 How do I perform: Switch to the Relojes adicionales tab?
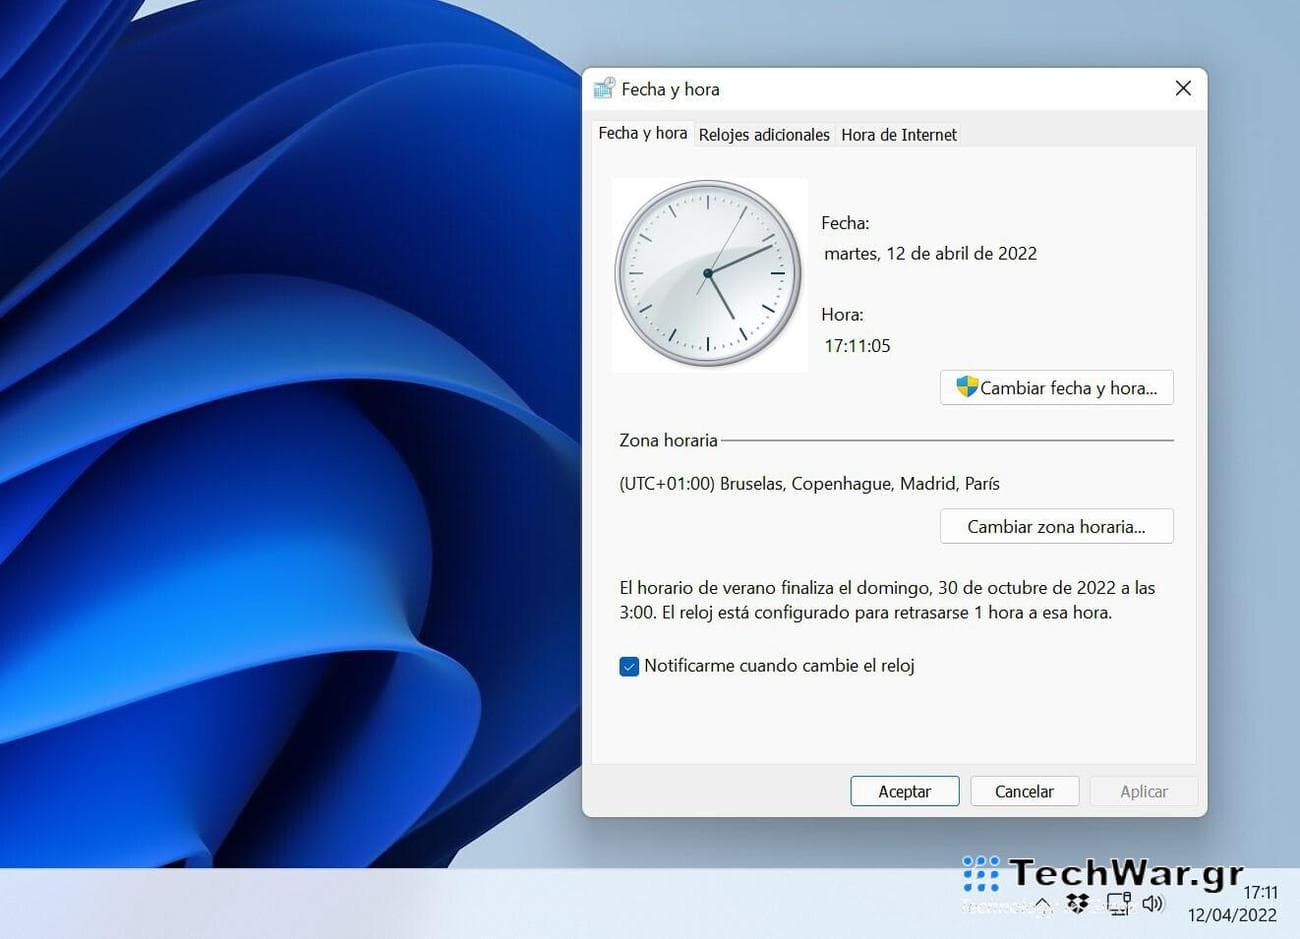tap(764, 134)
